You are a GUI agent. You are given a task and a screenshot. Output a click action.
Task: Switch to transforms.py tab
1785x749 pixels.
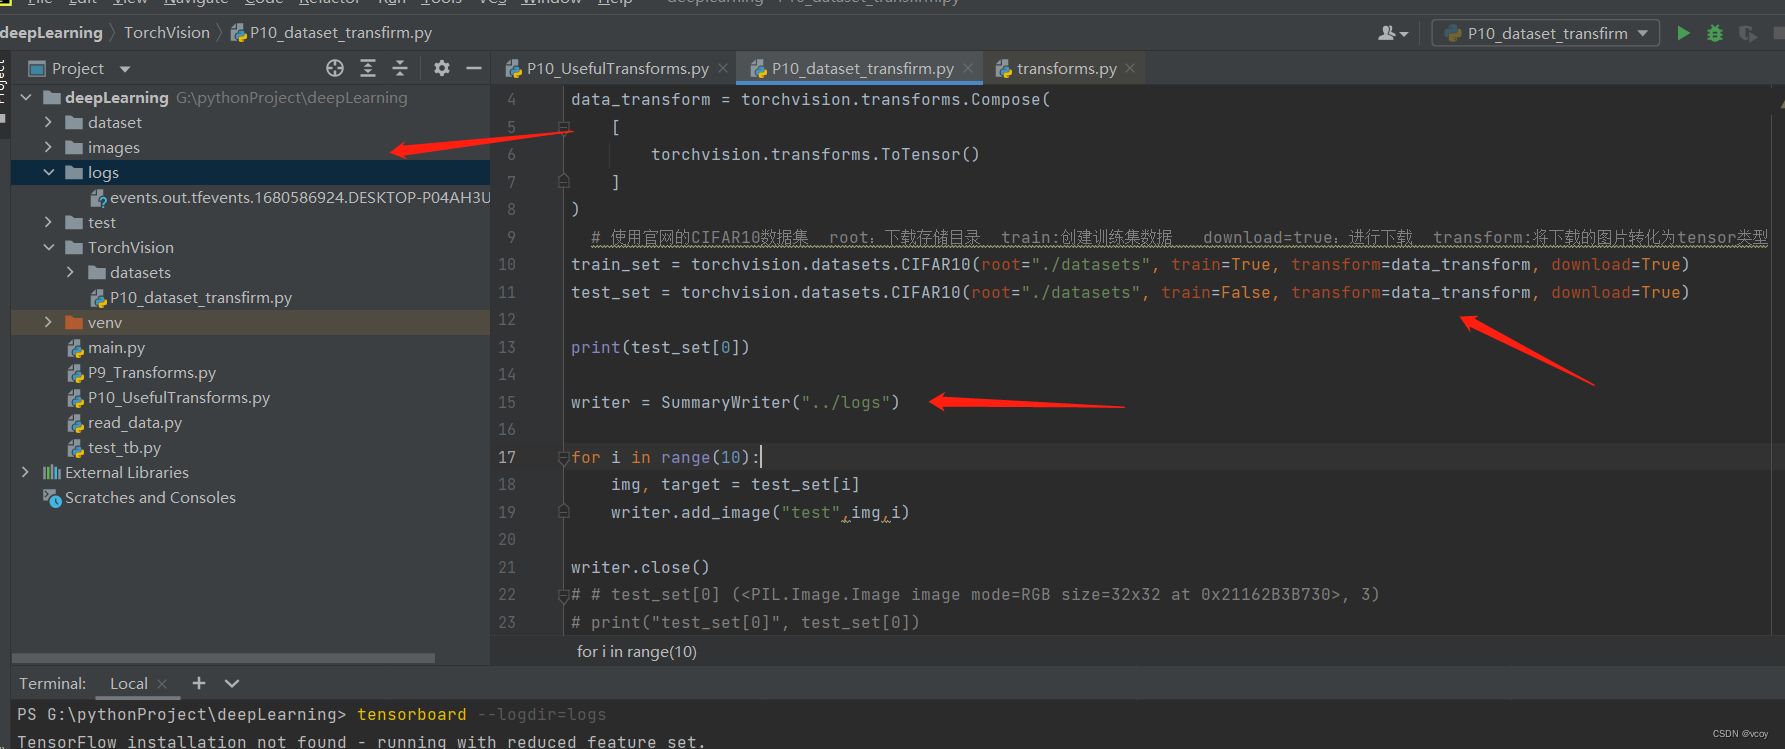coord(1066,68)
